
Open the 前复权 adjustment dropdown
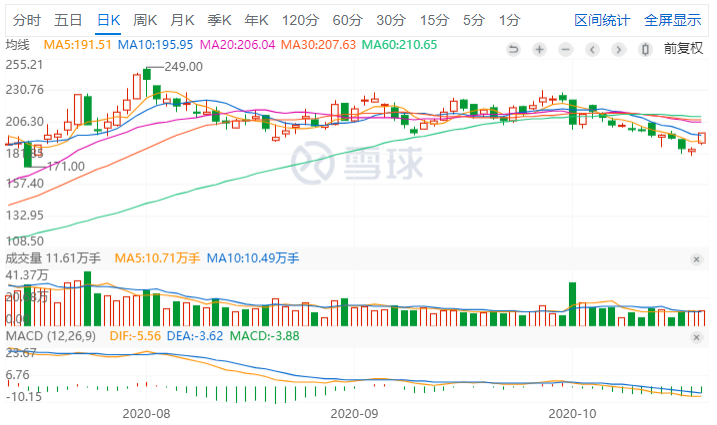click(x=683, y=48)
